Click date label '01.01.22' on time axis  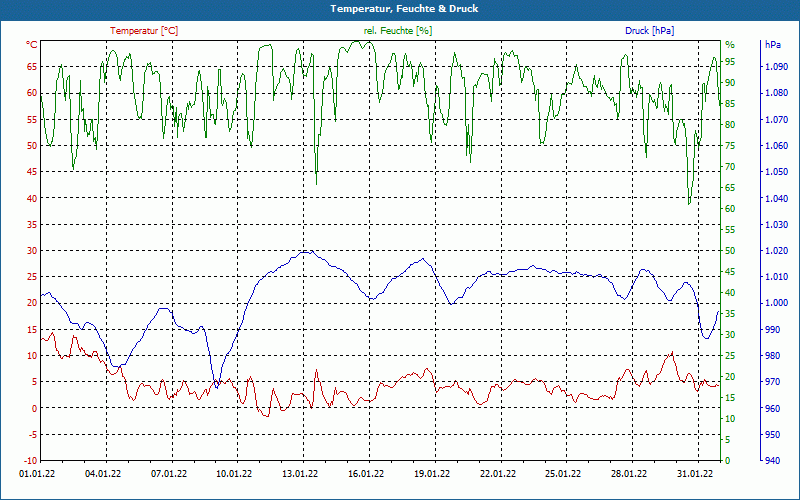(37, 474)
